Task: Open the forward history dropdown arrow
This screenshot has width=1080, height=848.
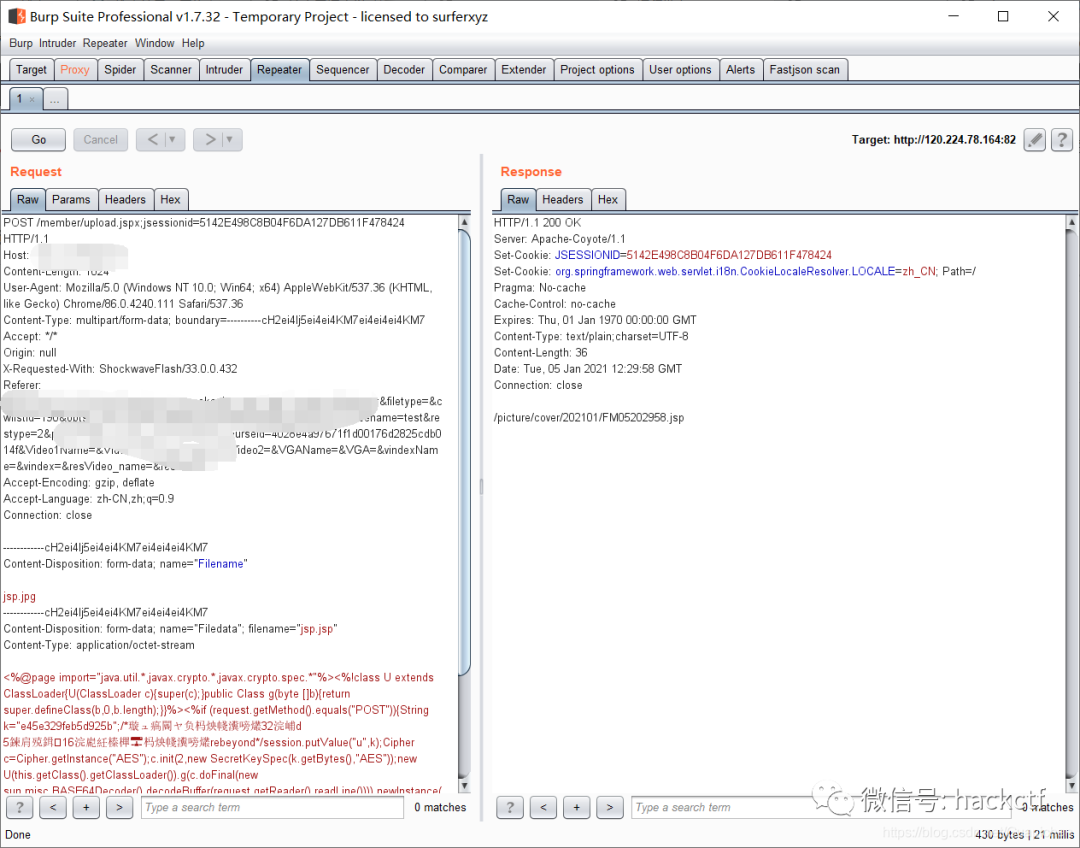Action: 230,140
